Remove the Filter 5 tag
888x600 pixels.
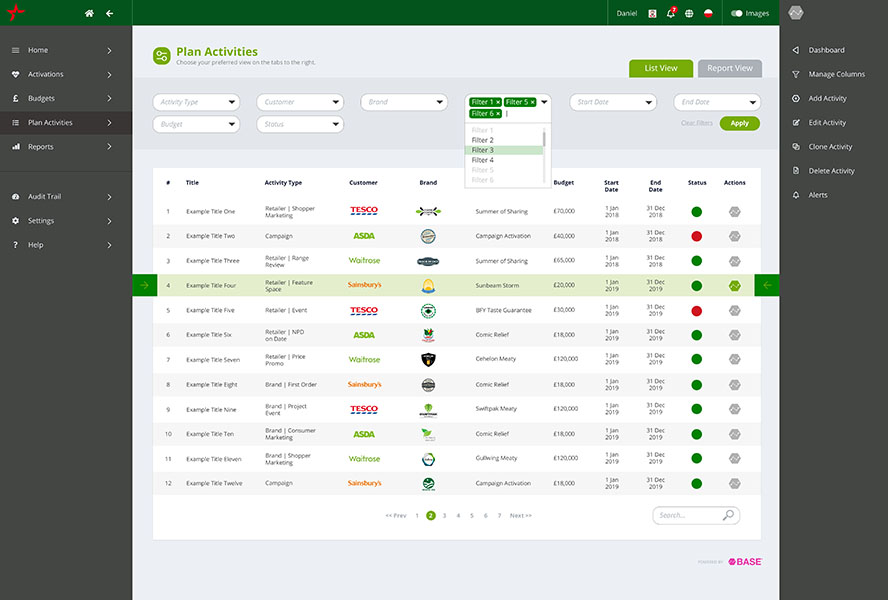[x=532, y=102]
